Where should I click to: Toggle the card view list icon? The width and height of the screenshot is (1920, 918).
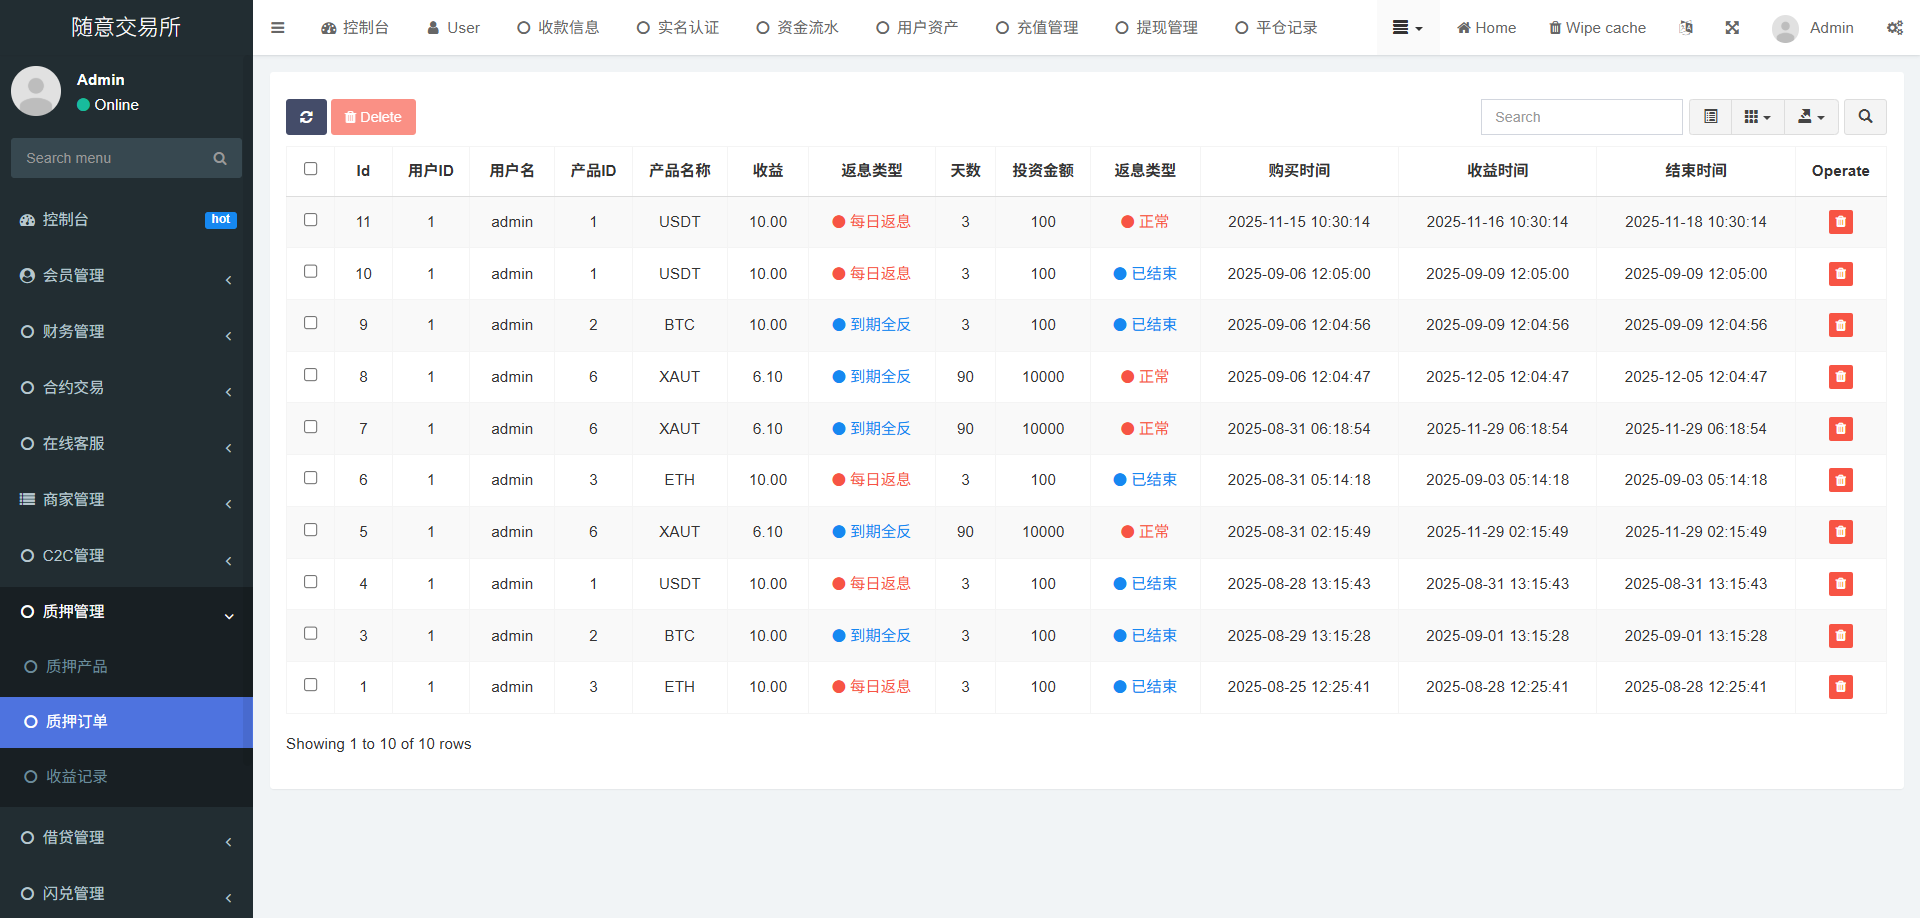click(x=1711, y=117)
